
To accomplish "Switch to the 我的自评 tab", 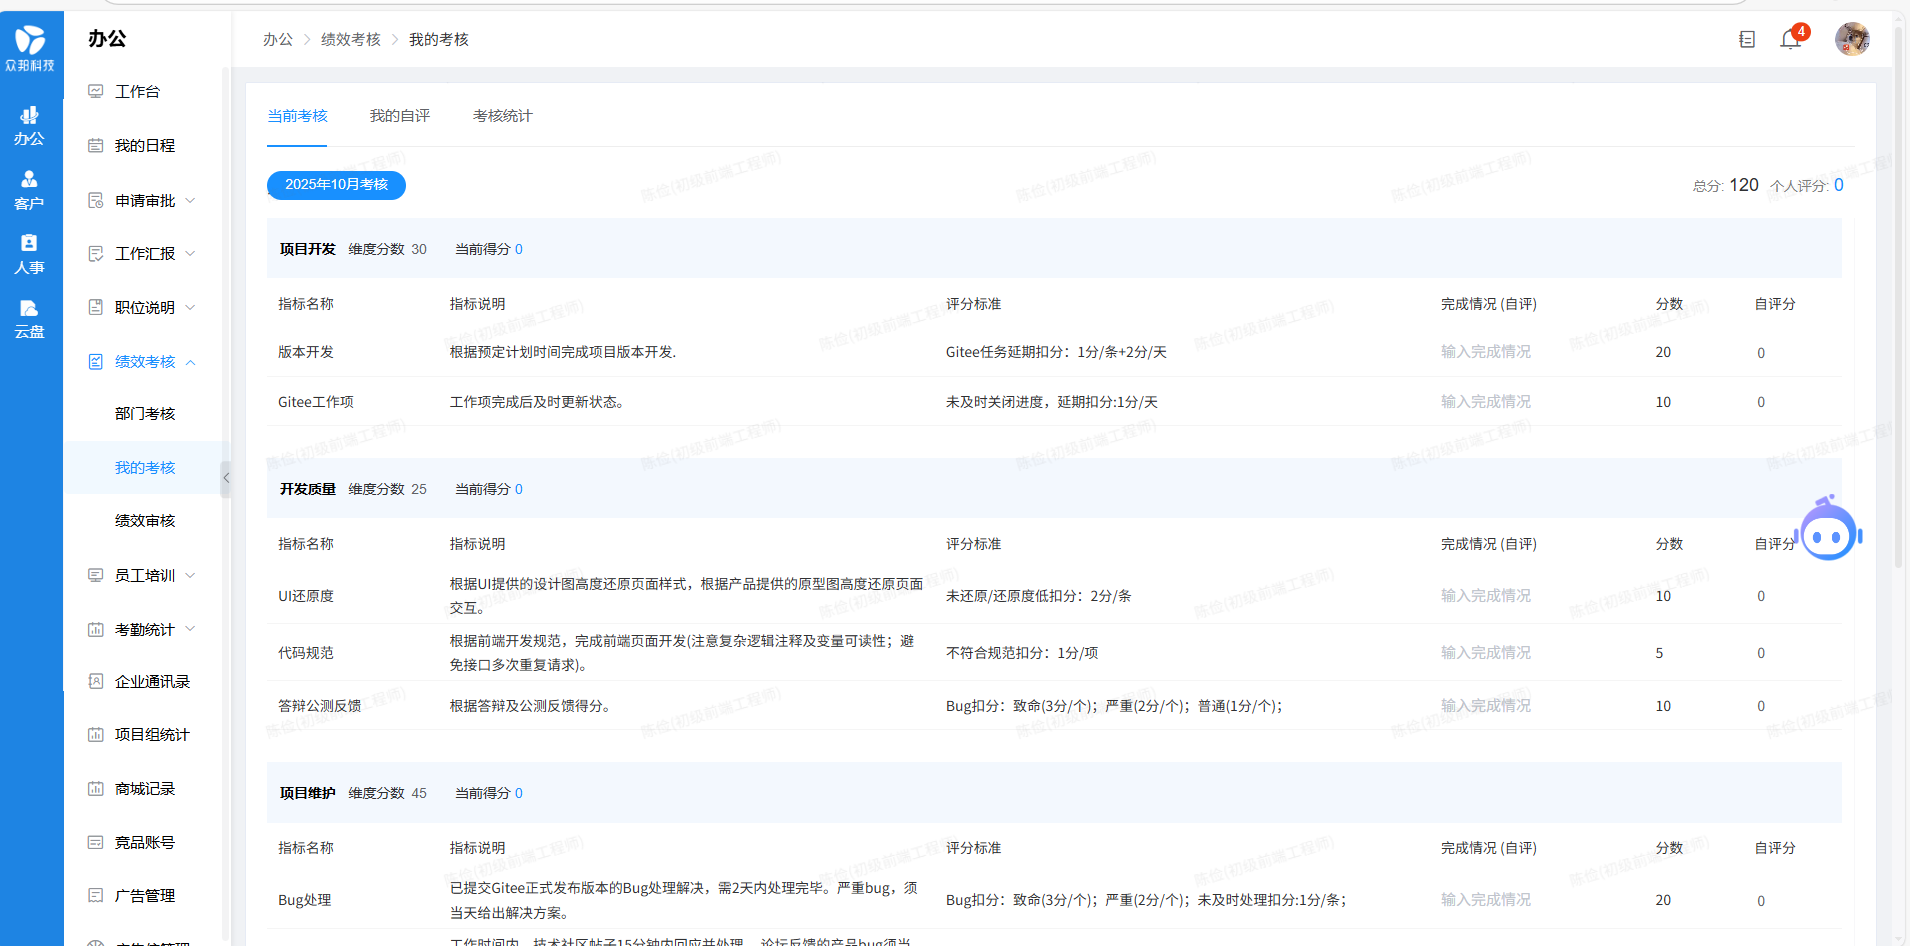I will 399,116.
